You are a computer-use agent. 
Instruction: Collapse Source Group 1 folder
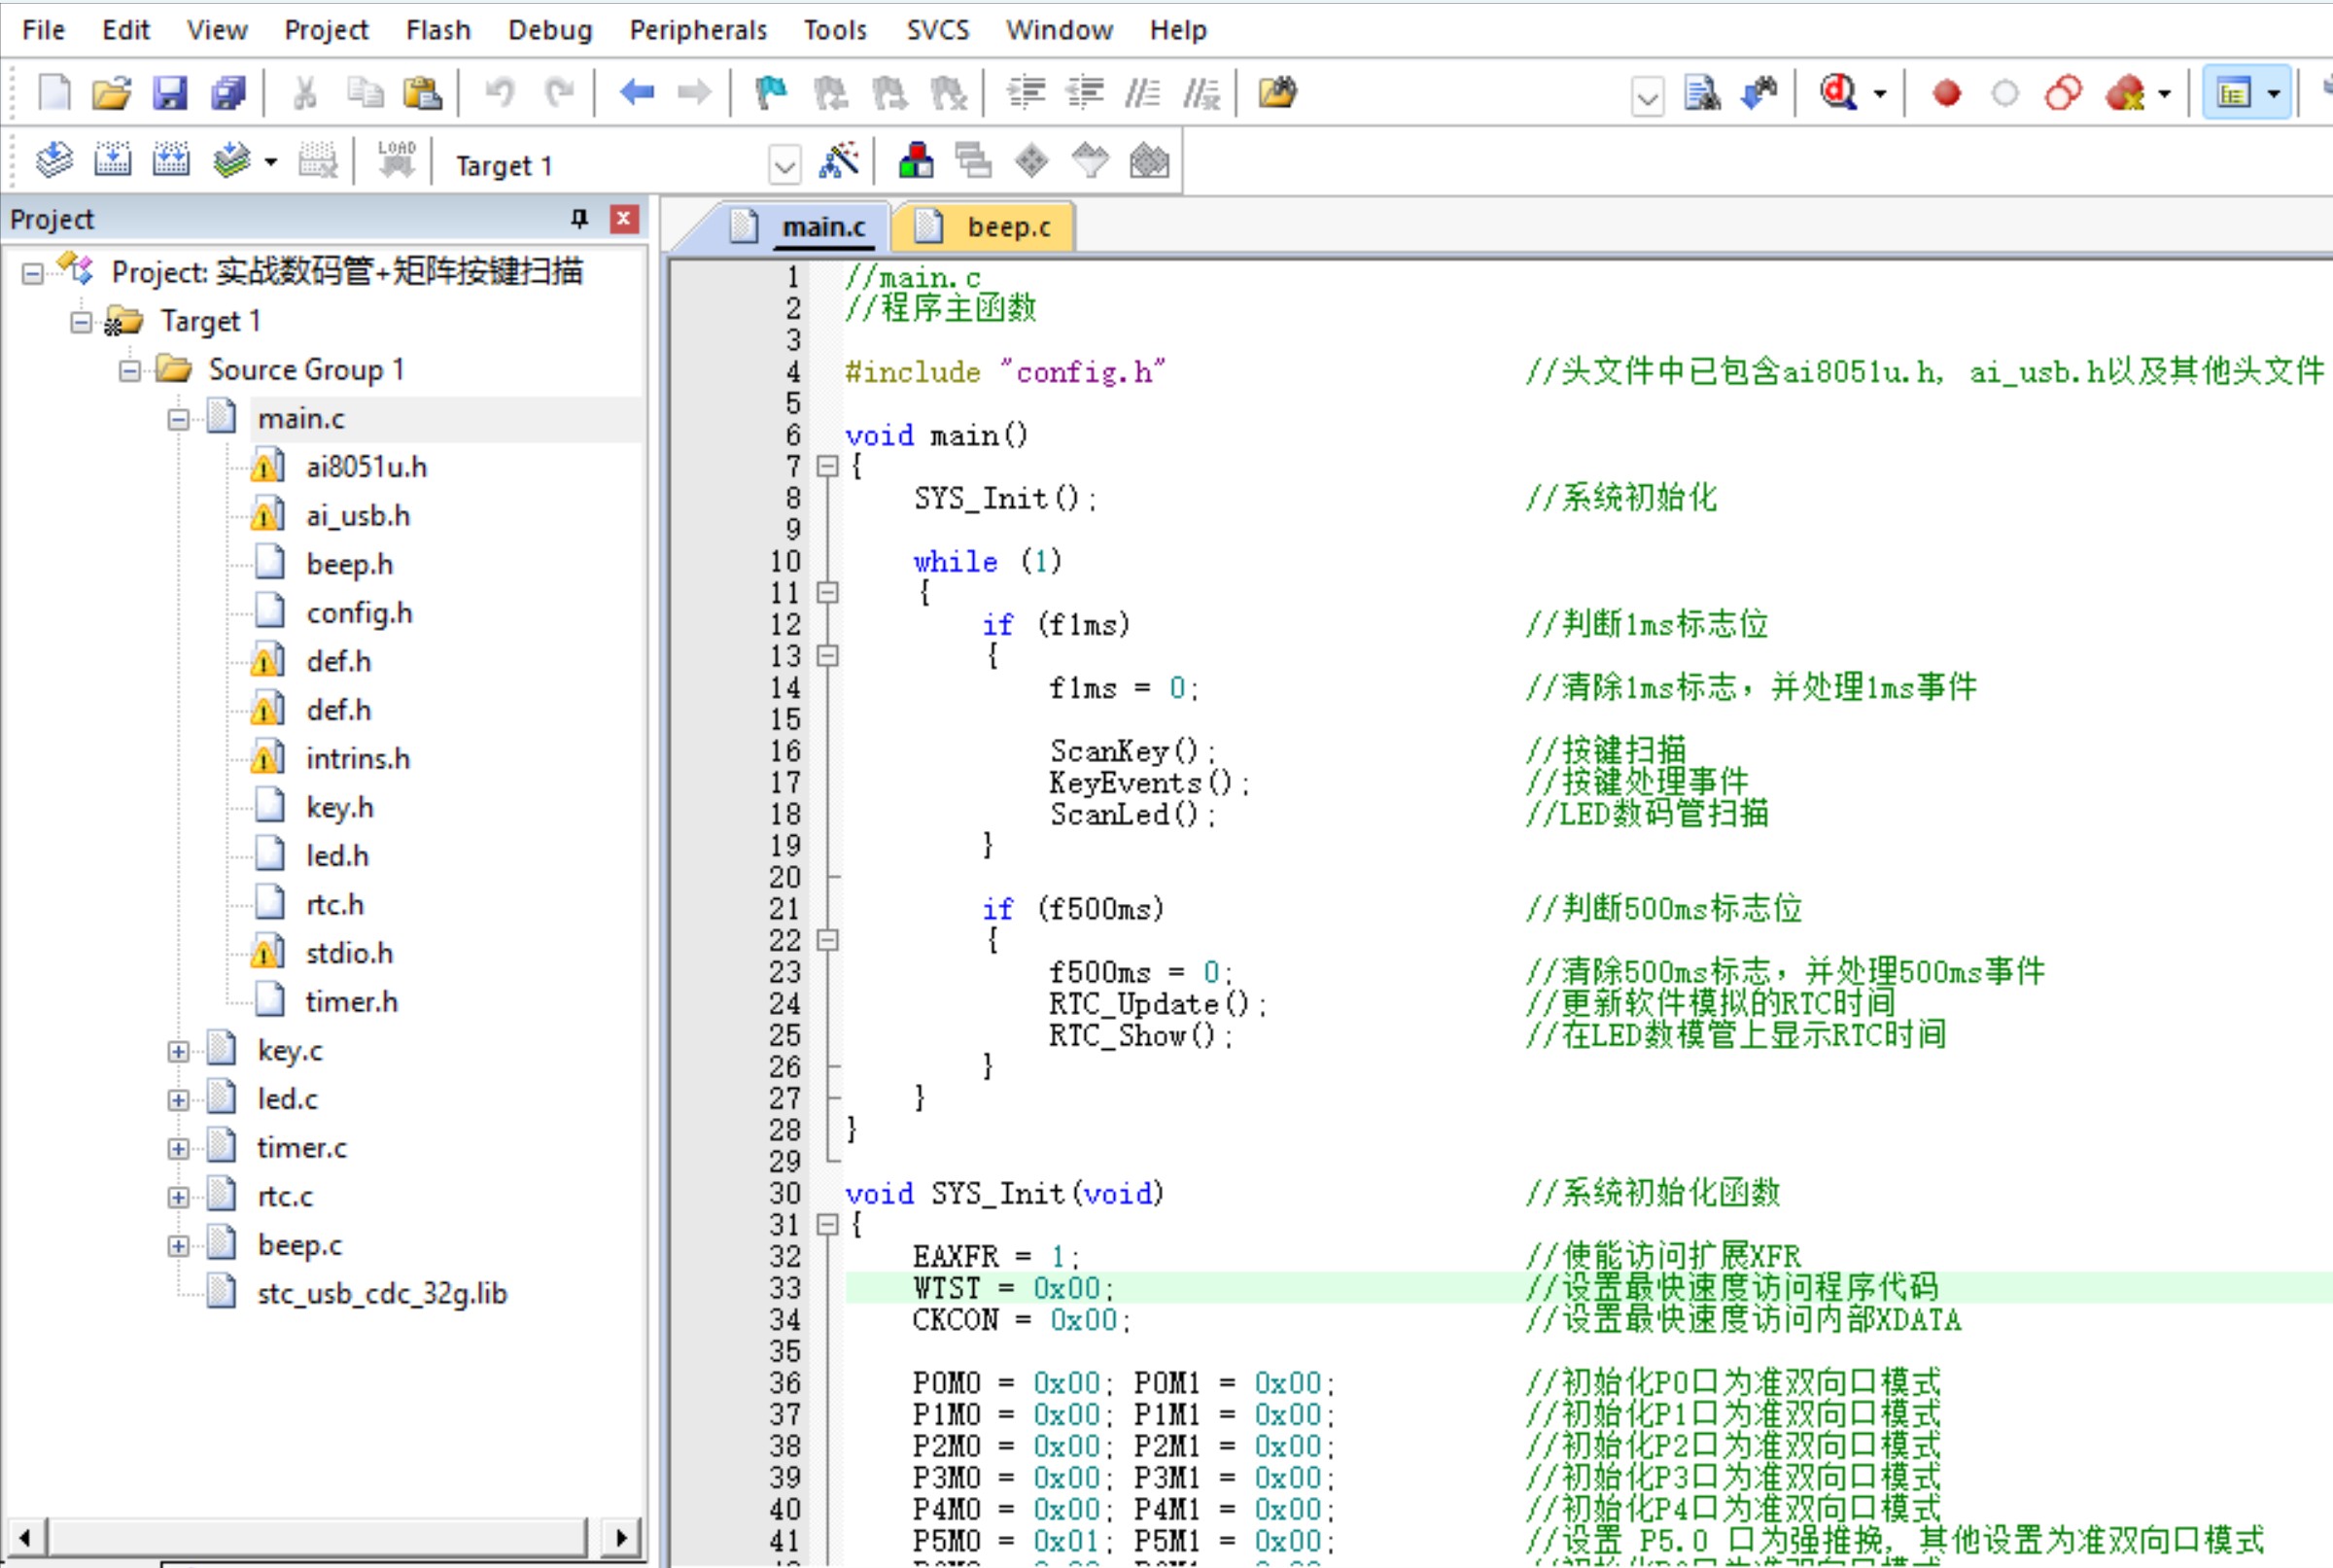(130, 371)
